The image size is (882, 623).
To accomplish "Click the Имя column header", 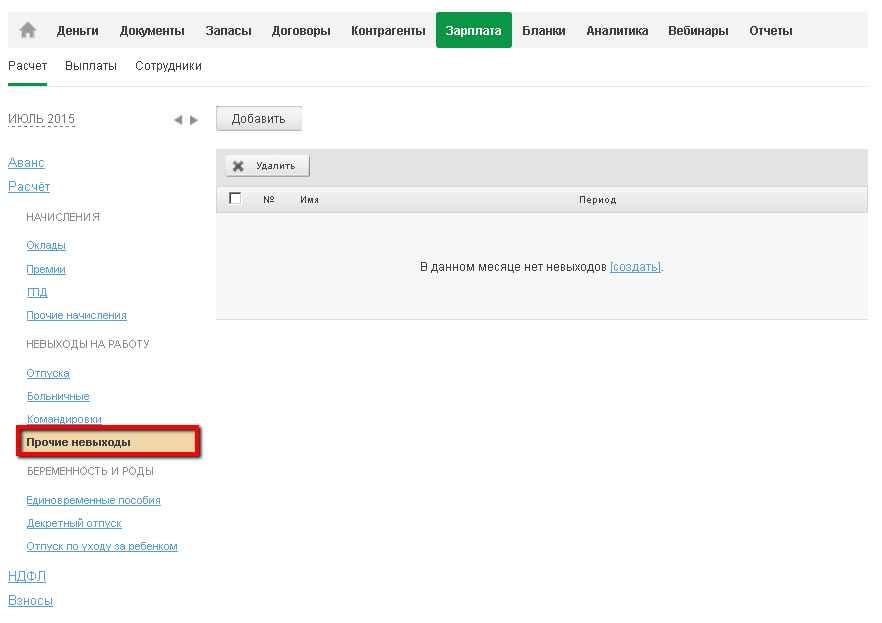I will (x=309, y=200).
